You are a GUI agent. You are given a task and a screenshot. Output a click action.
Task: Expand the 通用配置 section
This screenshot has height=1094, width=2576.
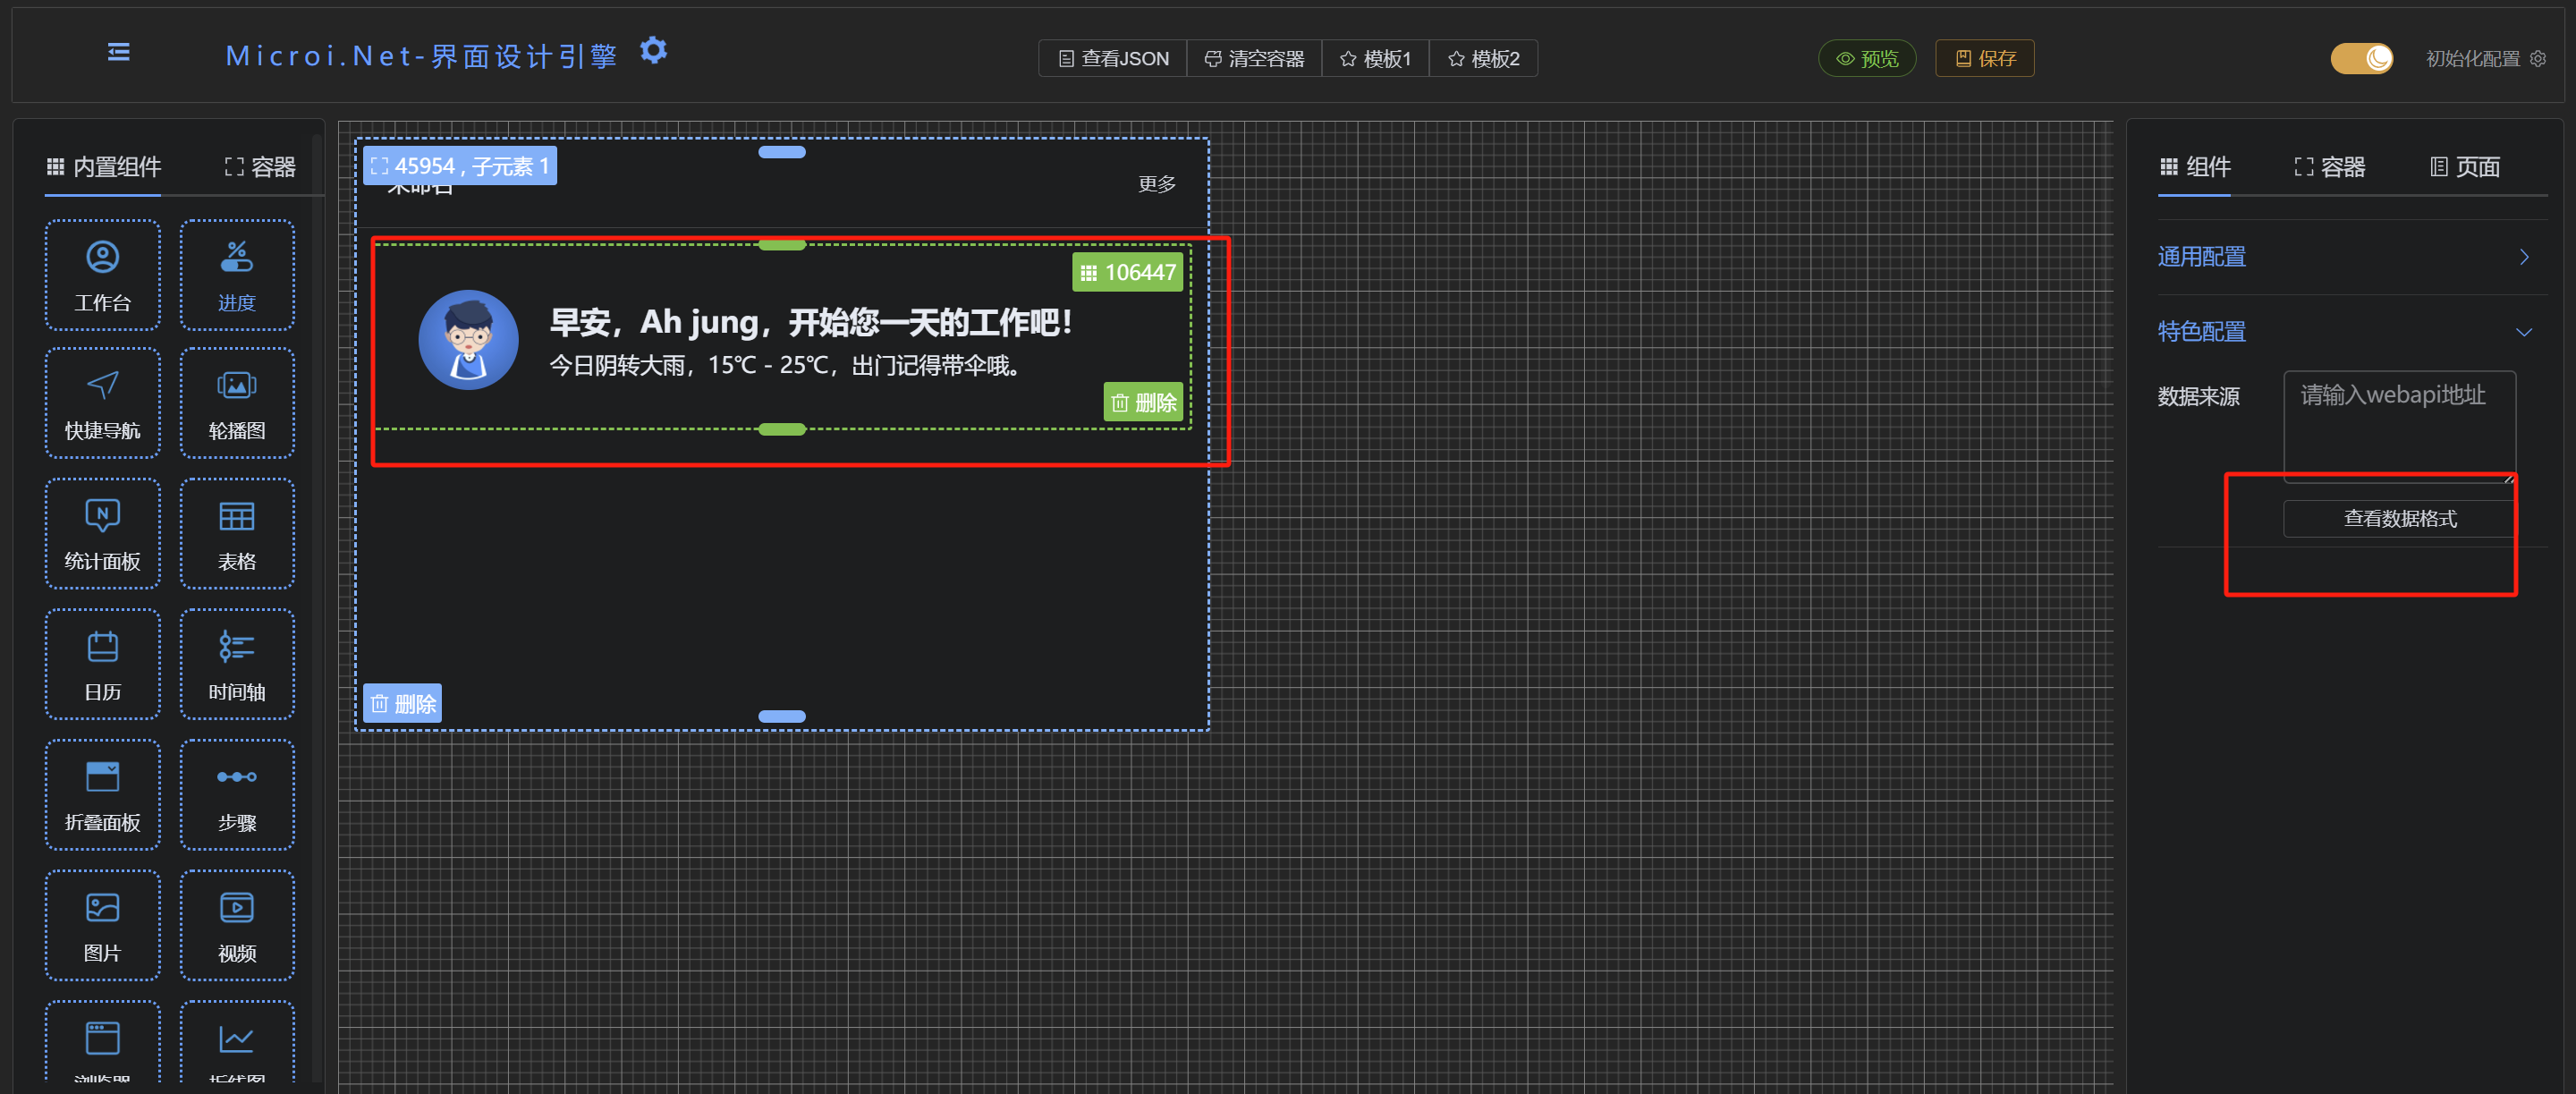tap(2342, 257)
